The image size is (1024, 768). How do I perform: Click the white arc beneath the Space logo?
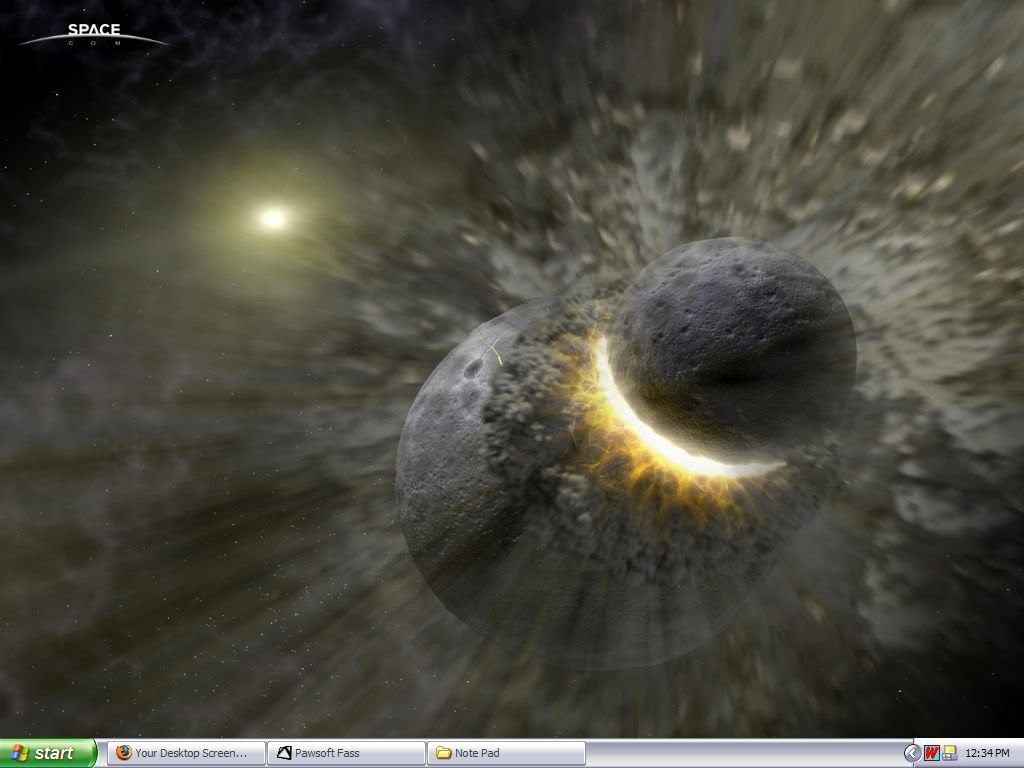coord(94,40)
